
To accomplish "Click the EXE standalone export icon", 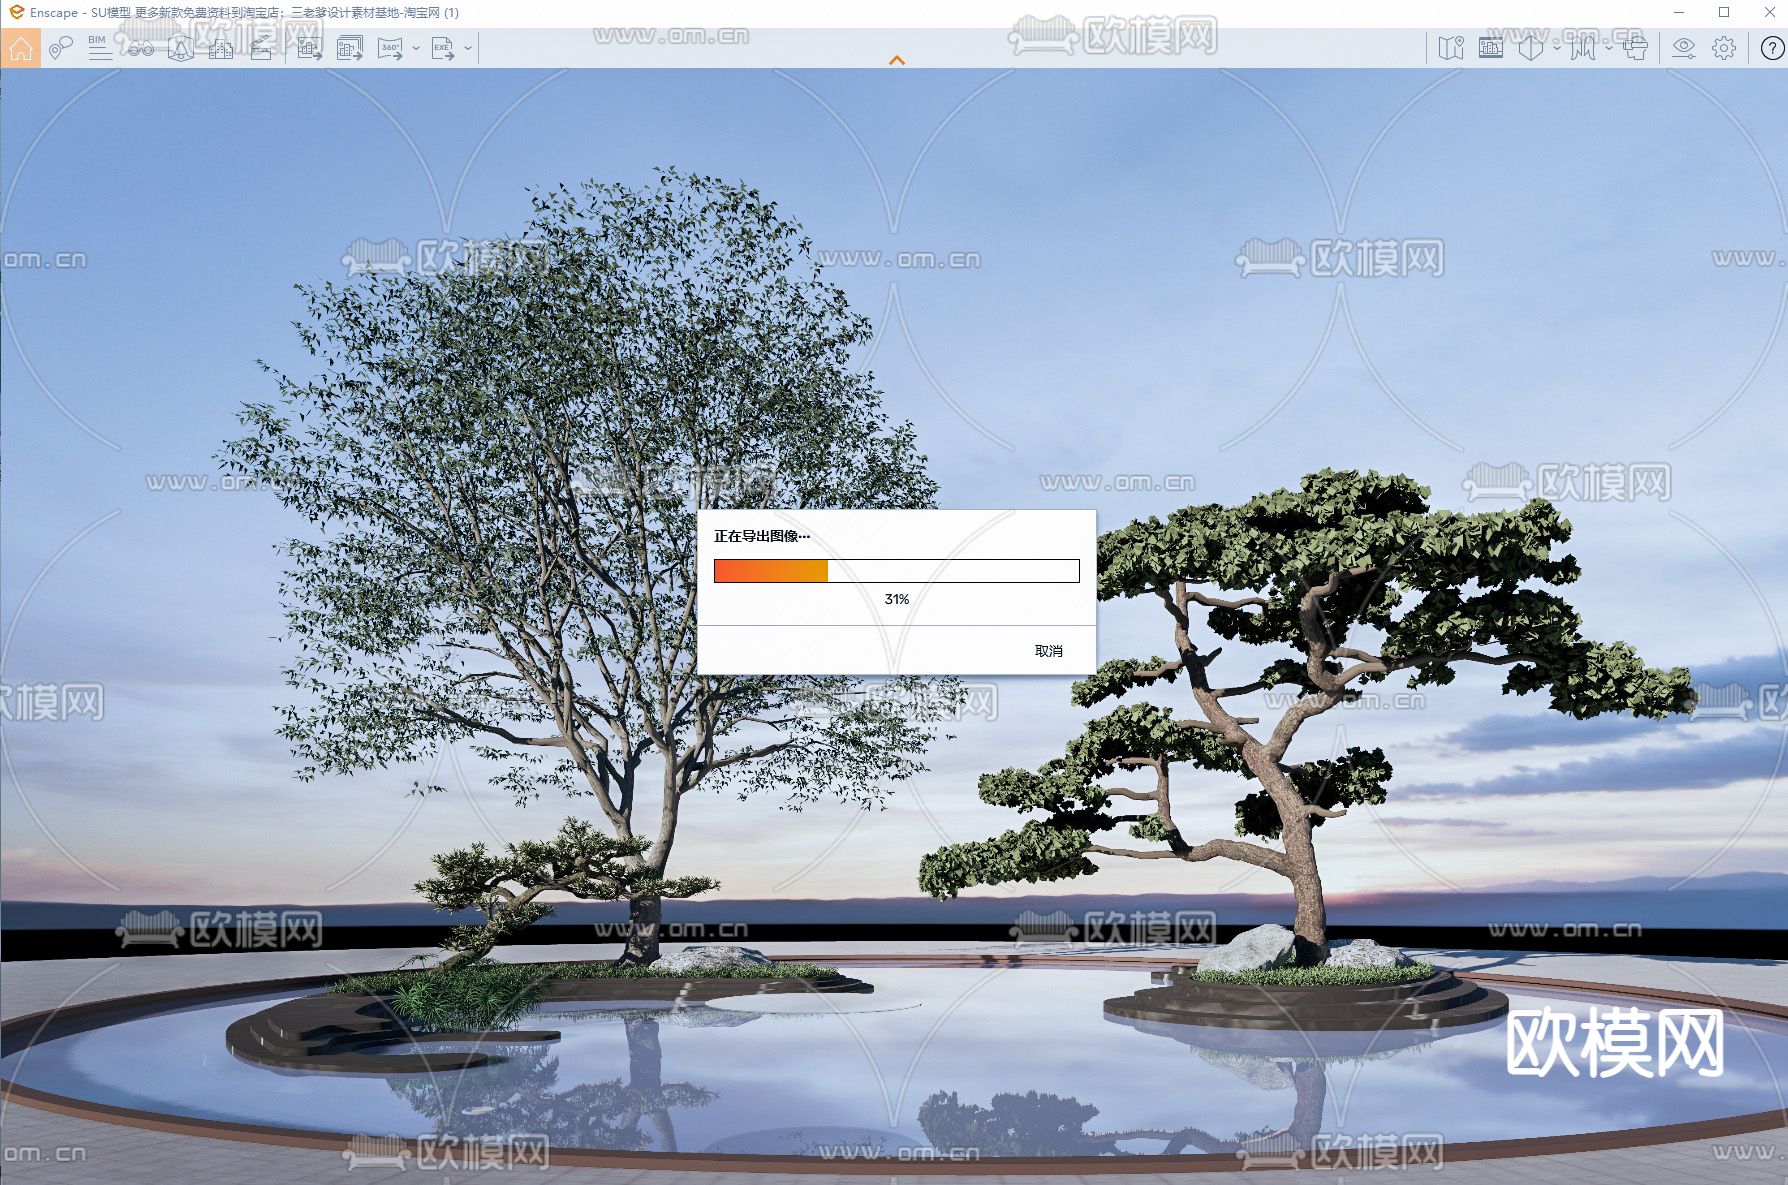I will pyautogui.click(x=442, y=47).
